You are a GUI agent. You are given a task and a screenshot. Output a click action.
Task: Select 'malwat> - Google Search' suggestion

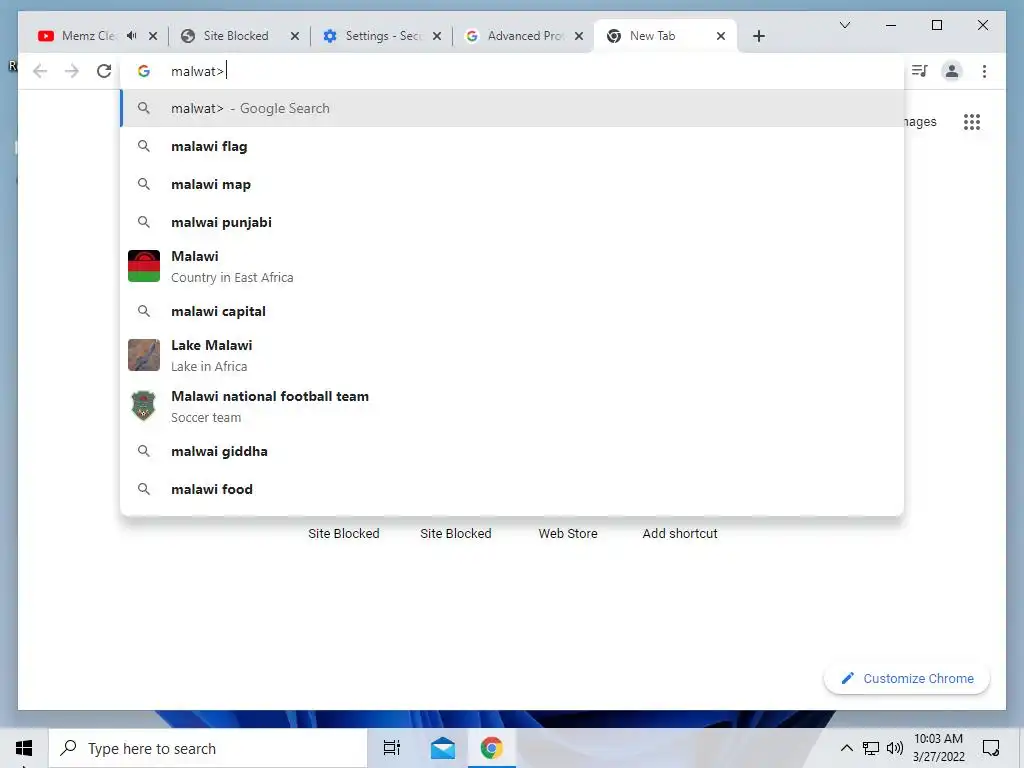[x=513, y=108]
